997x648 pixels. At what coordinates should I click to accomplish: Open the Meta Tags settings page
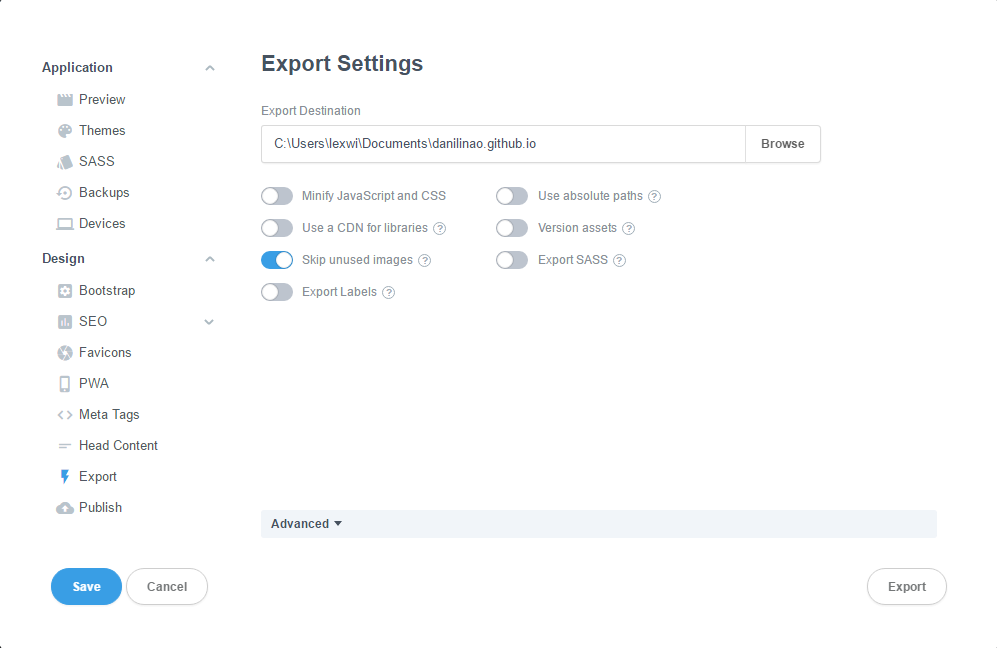click(x=109, y=415)
